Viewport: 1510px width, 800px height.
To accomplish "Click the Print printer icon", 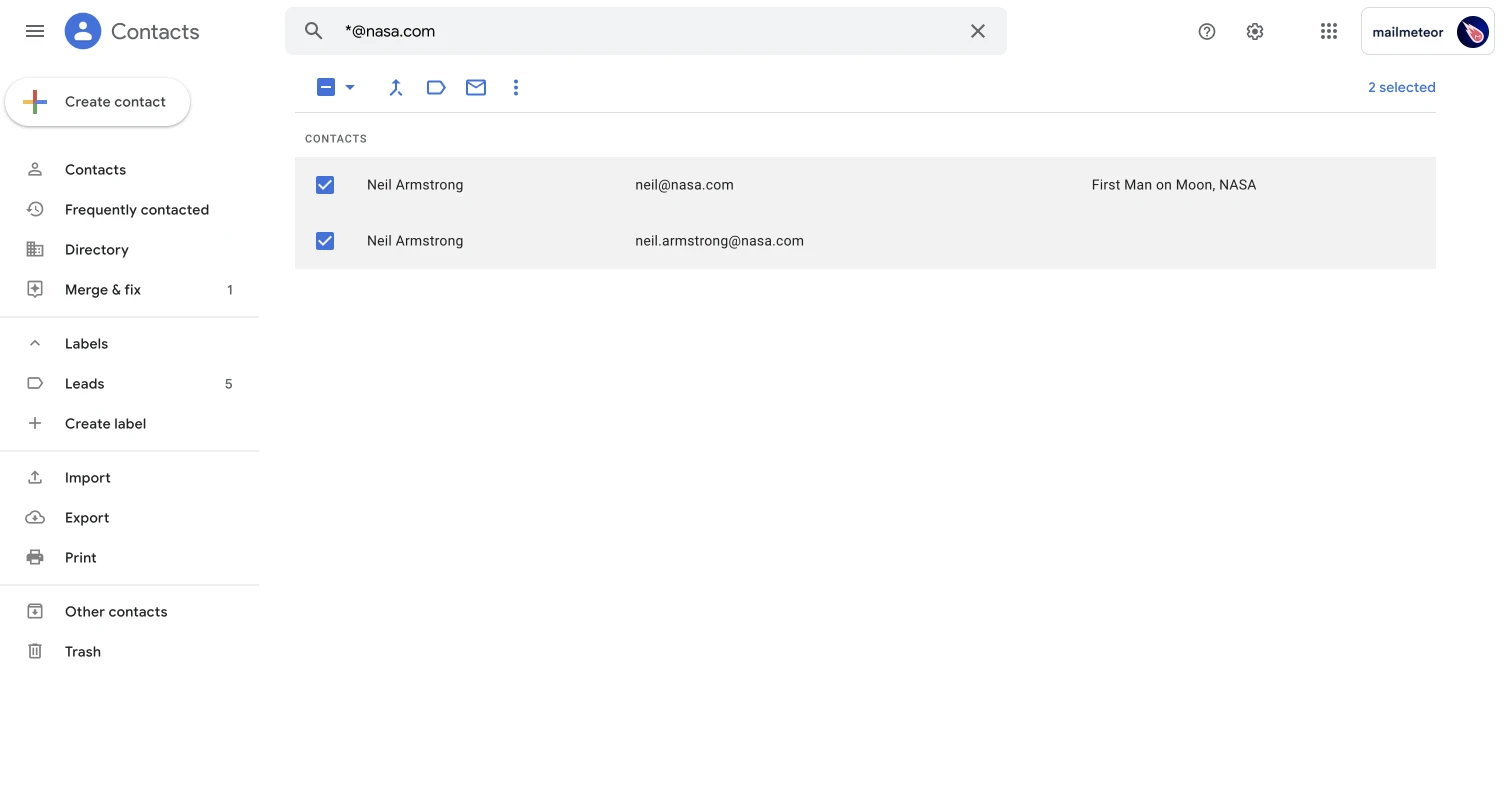I will point(35,557).
